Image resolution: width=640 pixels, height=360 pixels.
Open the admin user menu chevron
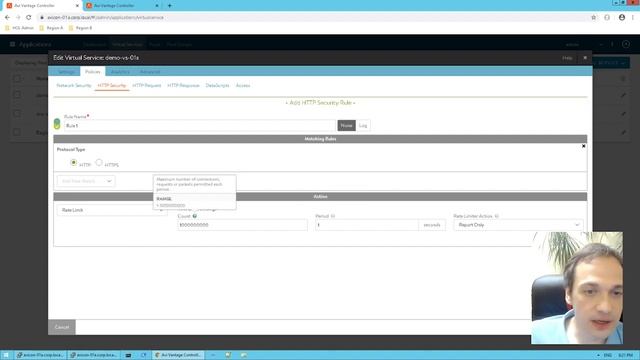click(x=601, y=44)
